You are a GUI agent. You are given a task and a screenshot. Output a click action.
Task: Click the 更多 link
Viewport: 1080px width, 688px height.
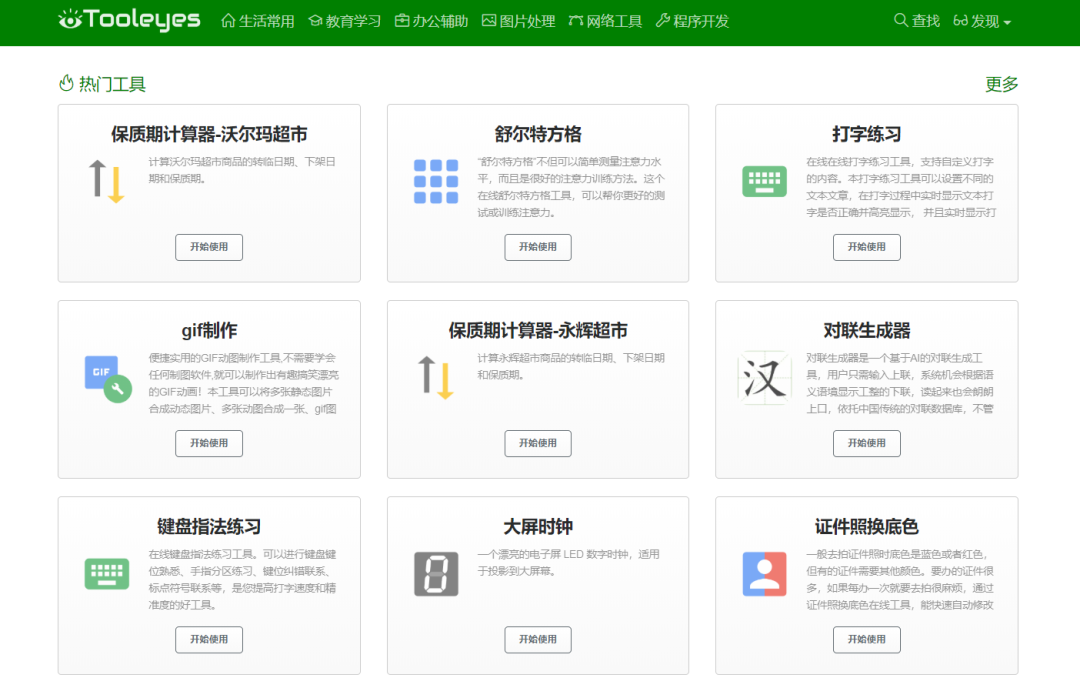(x=1001, y=85)
